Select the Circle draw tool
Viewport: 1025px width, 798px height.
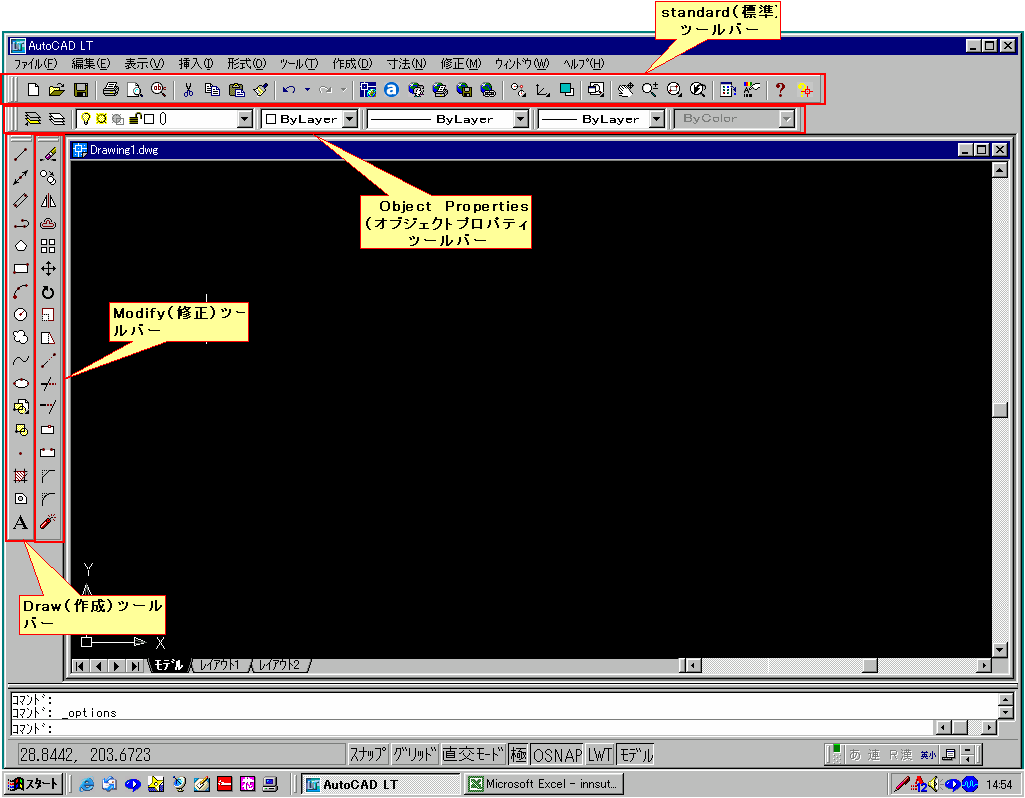(x=21, y=314)
